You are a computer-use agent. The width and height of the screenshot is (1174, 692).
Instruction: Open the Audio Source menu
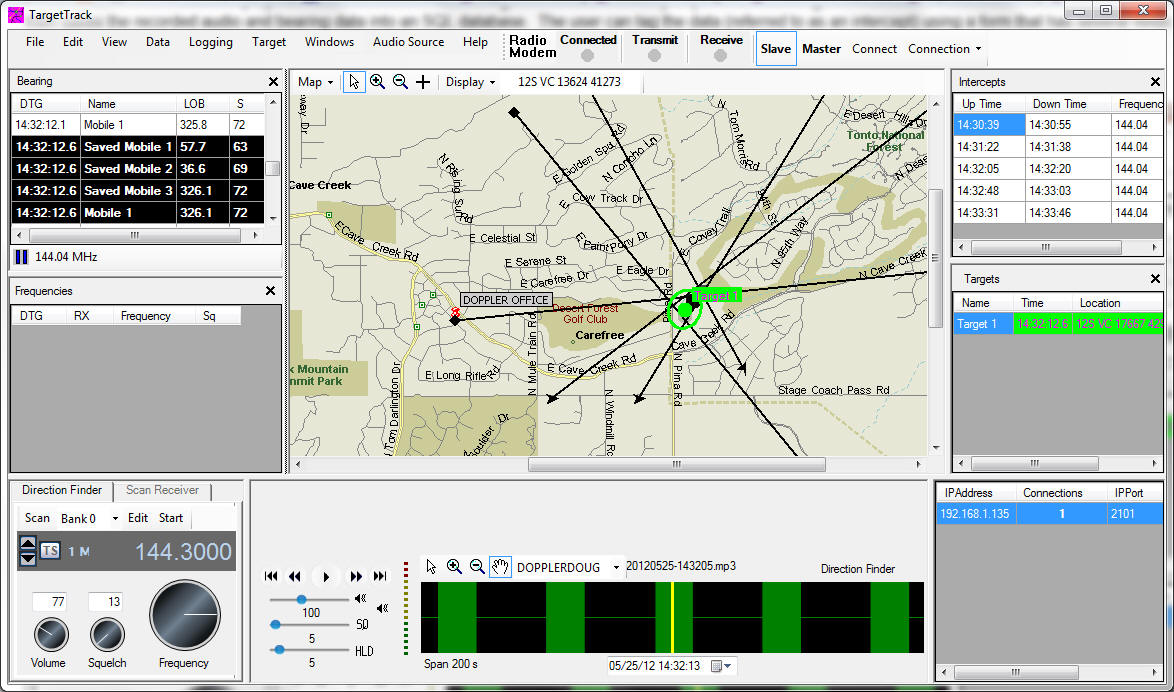(408, 42)
